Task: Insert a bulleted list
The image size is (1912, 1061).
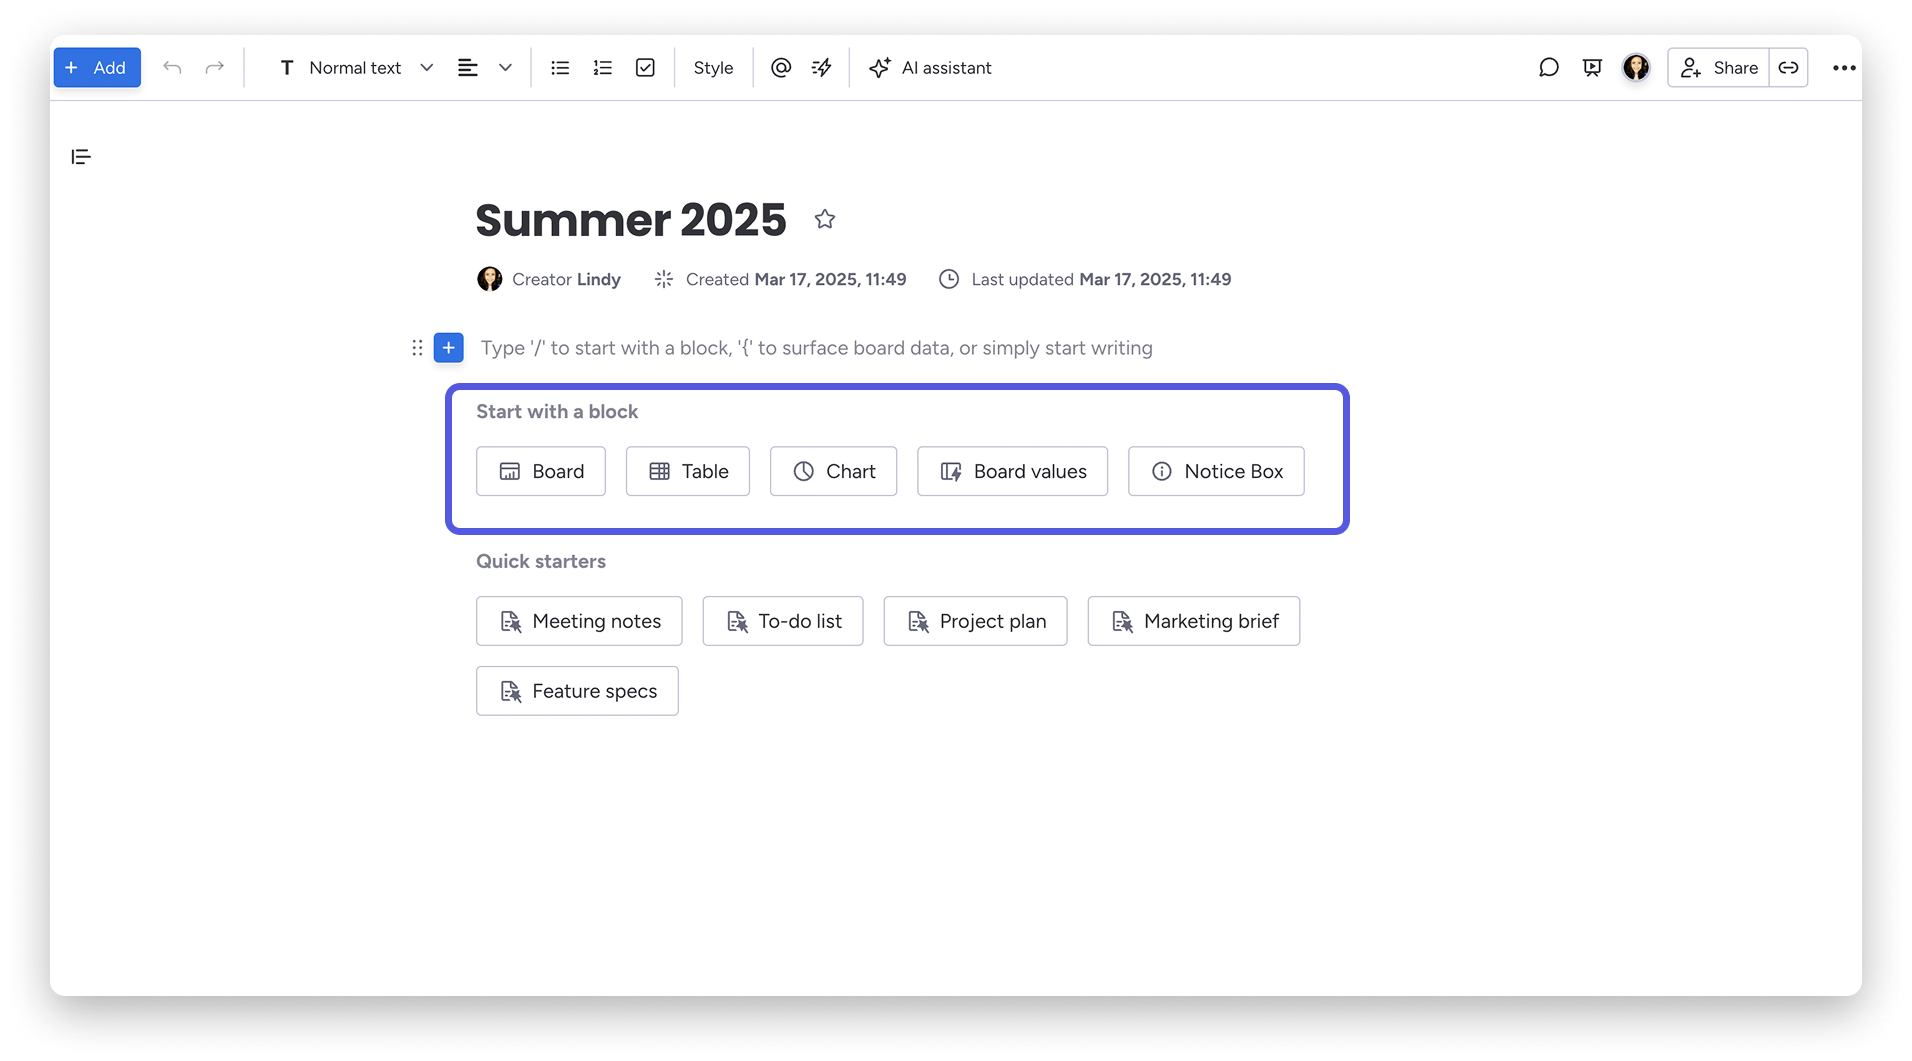Action: coord(560,68)
